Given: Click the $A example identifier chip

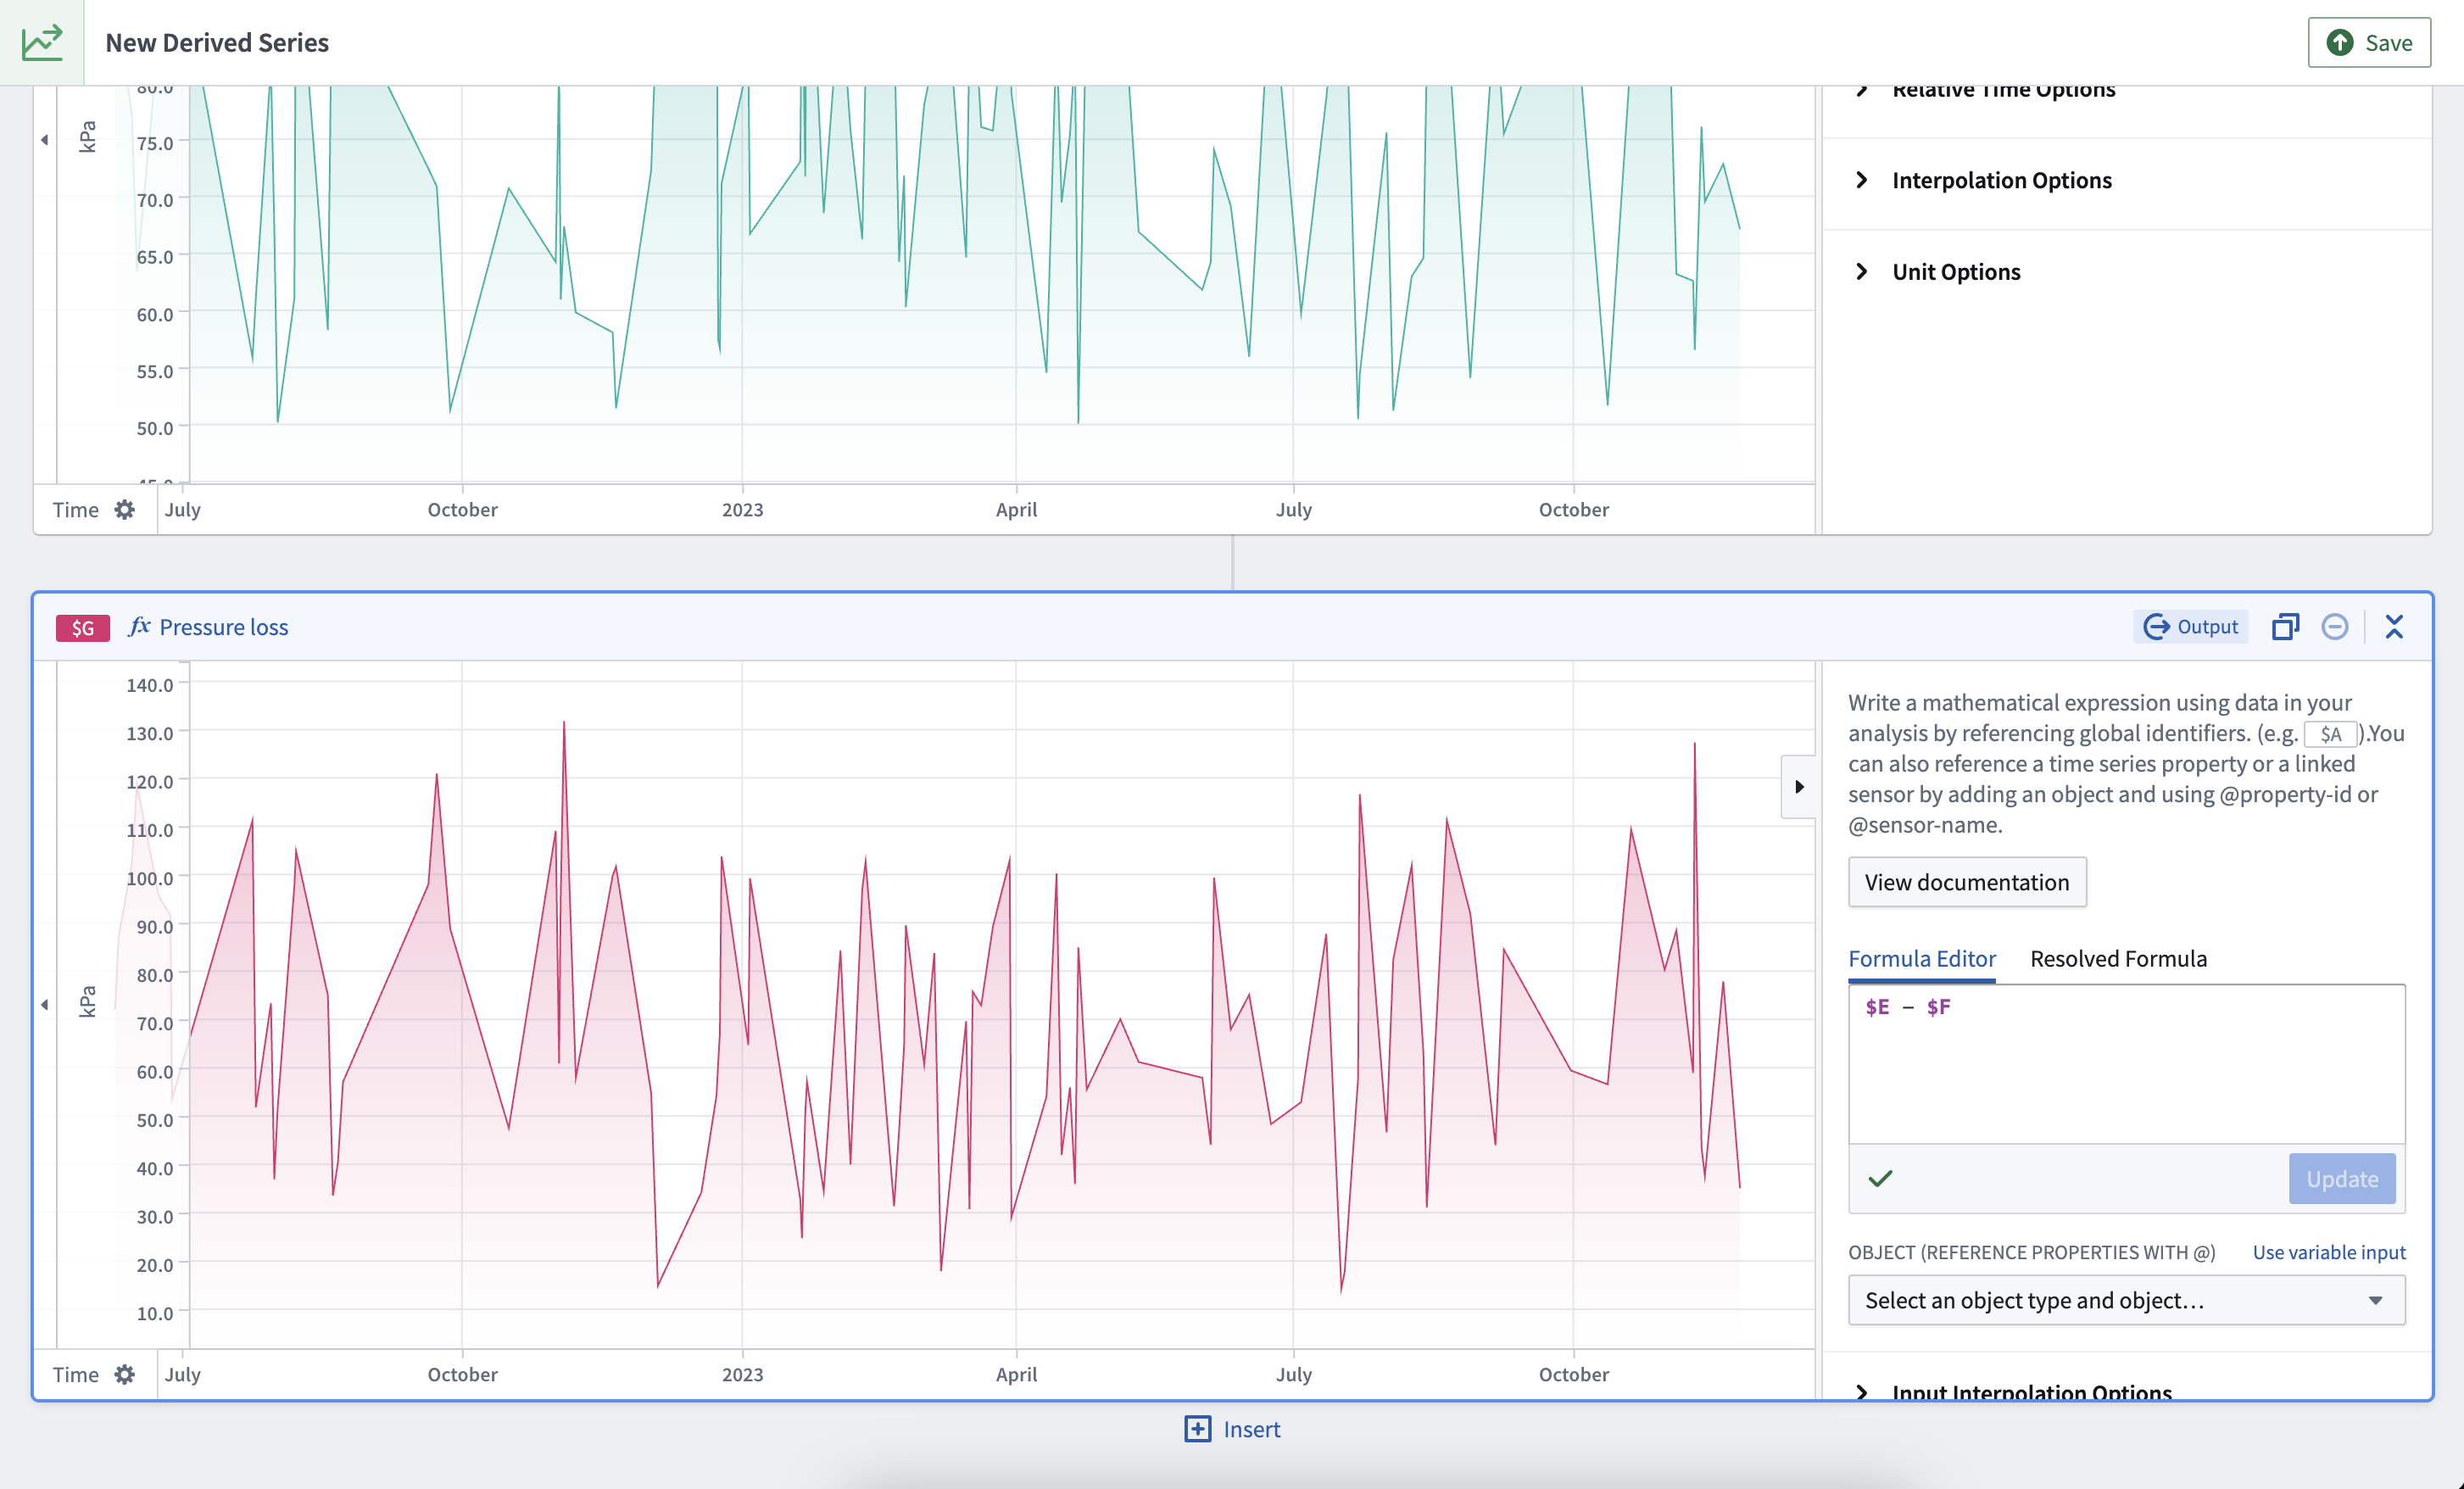Looking at the screenshot, I should [x=2330, y=734].
